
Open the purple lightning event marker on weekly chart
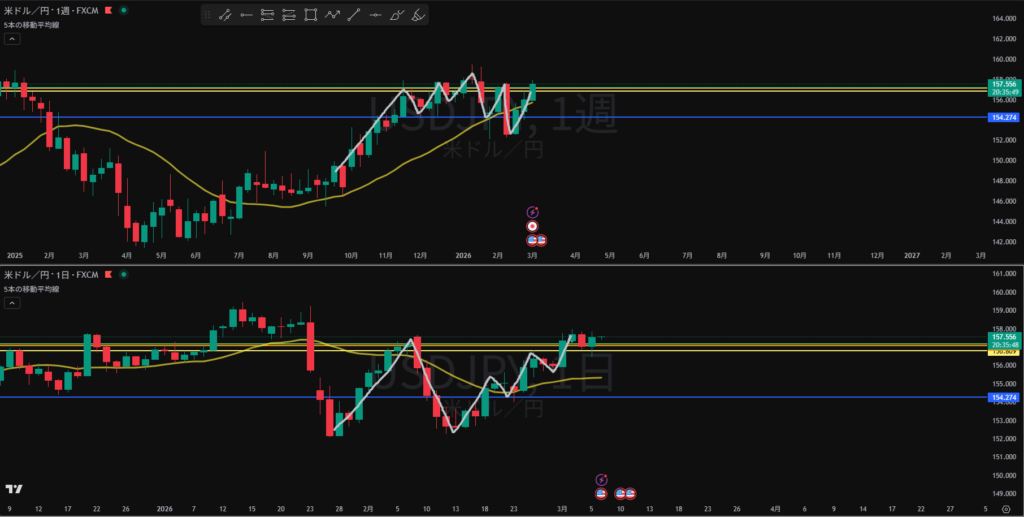[532, 211]
